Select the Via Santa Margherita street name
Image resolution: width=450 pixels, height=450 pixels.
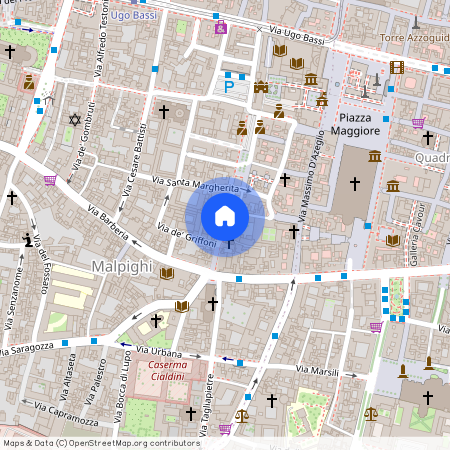coord(195,184)
